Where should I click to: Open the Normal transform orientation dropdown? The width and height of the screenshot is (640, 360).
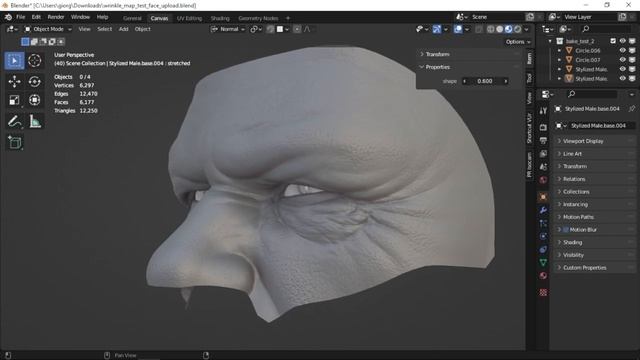tap(228, 29)
